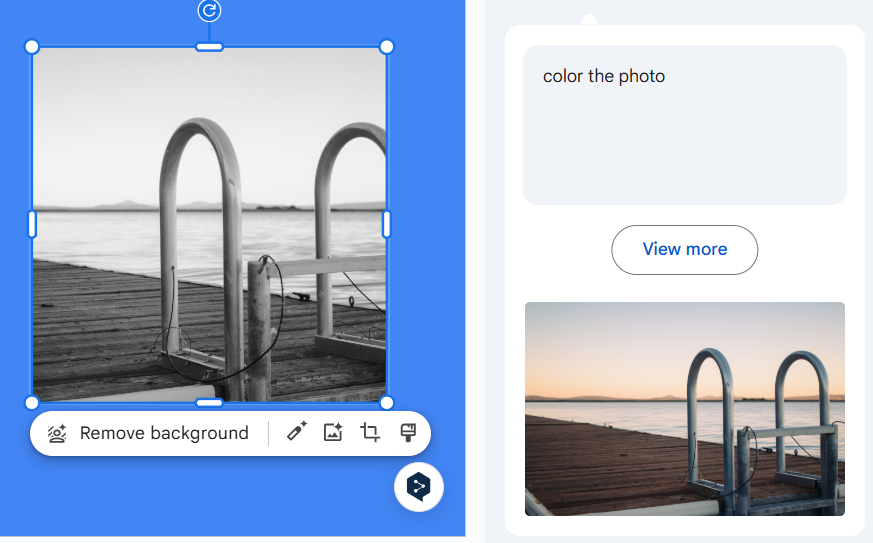Click the top-right corner resize handle
The height and width of the screenshot is (543, 873).
tap(387, 47)
